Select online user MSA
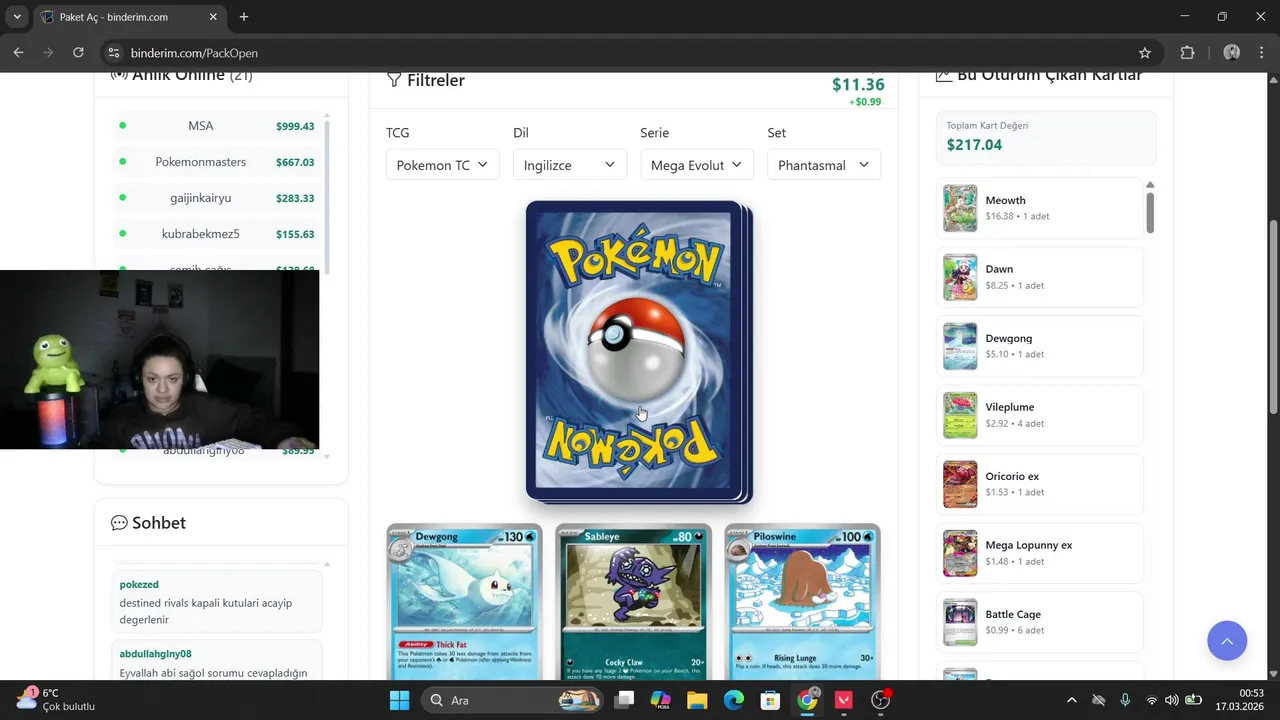The height and width of the screenshot is (720, 1280). (x=217, y=126)
